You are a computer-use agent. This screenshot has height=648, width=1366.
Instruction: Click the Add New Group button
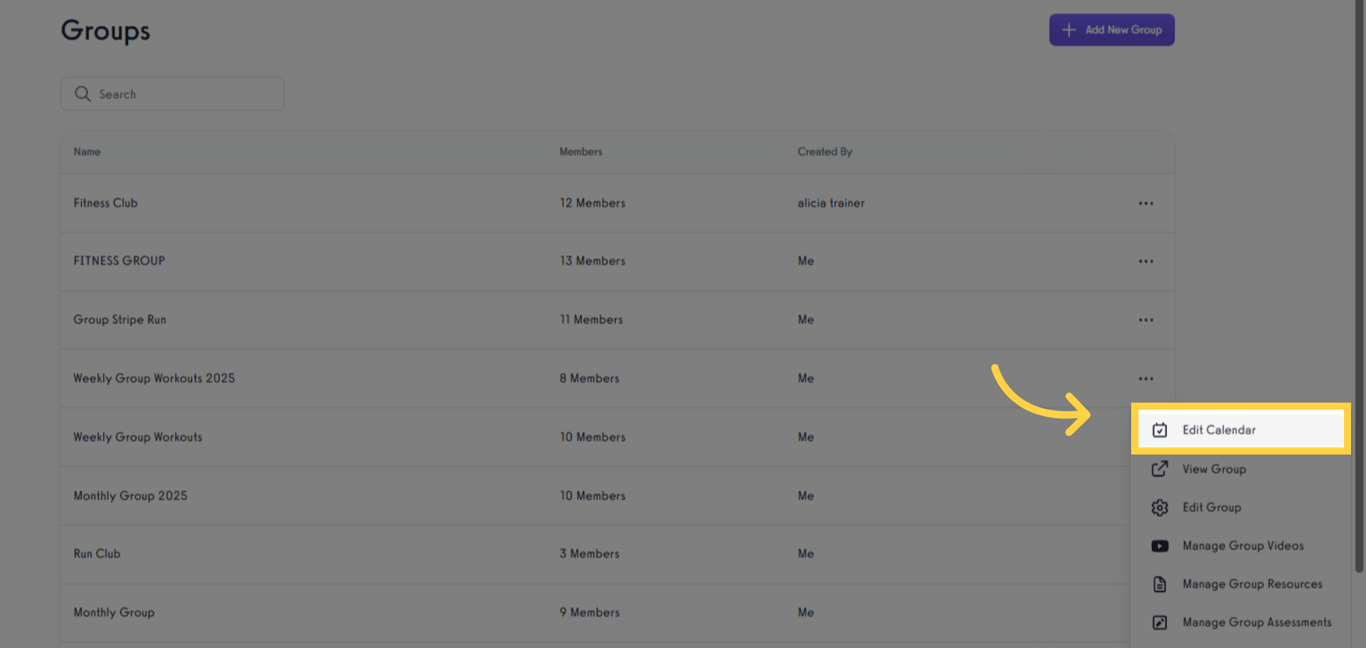coord(1111,29)
